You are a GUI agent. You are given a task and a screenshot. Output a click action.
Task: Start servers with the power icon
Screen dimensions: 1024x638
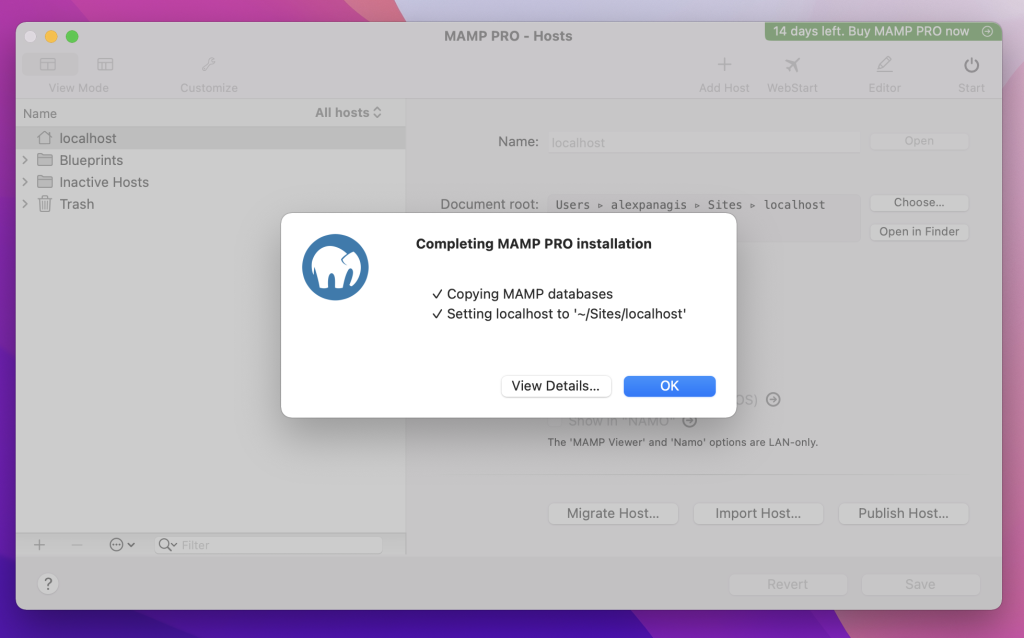tap(971, 65)
